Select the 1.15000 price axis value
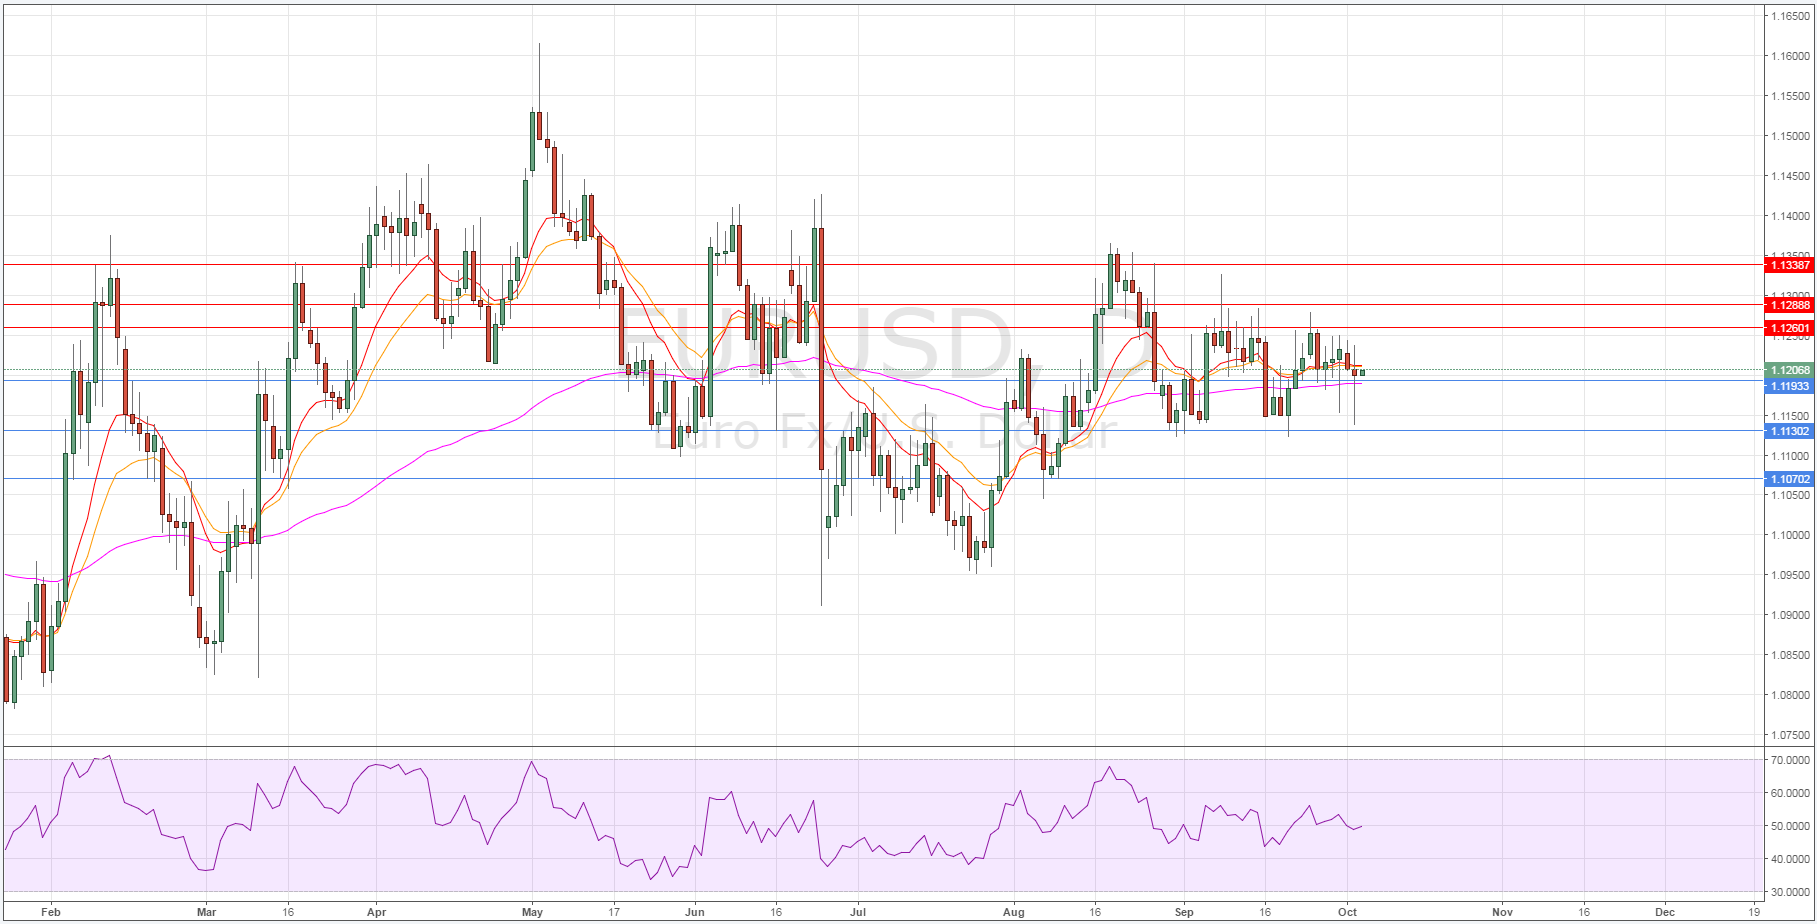Screen dimensions: 1817x924 1791,136
